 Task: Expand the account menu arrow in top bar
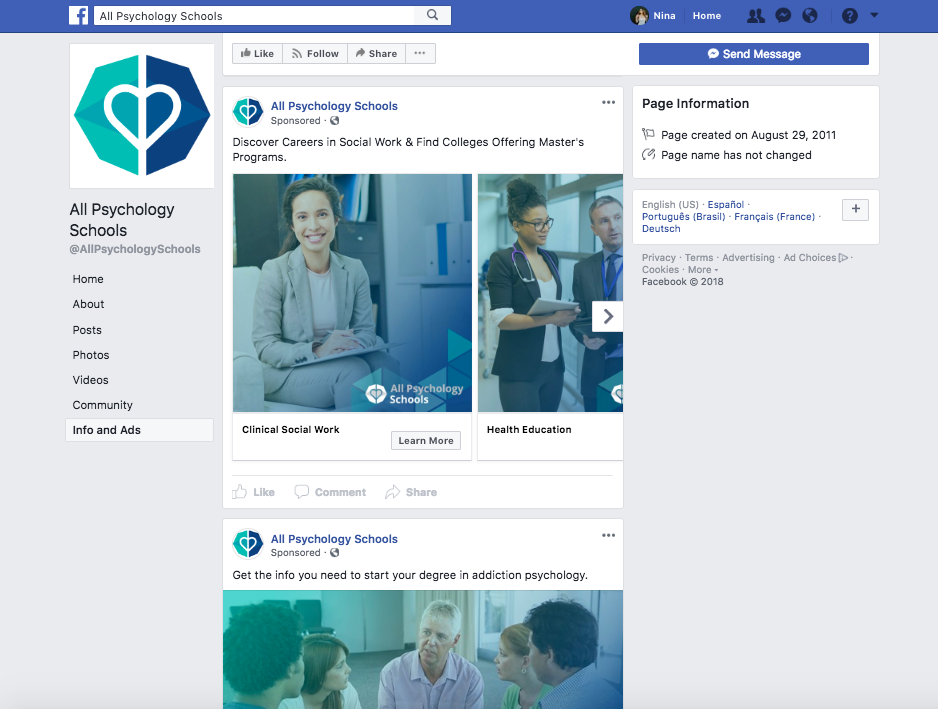(874, 15)
